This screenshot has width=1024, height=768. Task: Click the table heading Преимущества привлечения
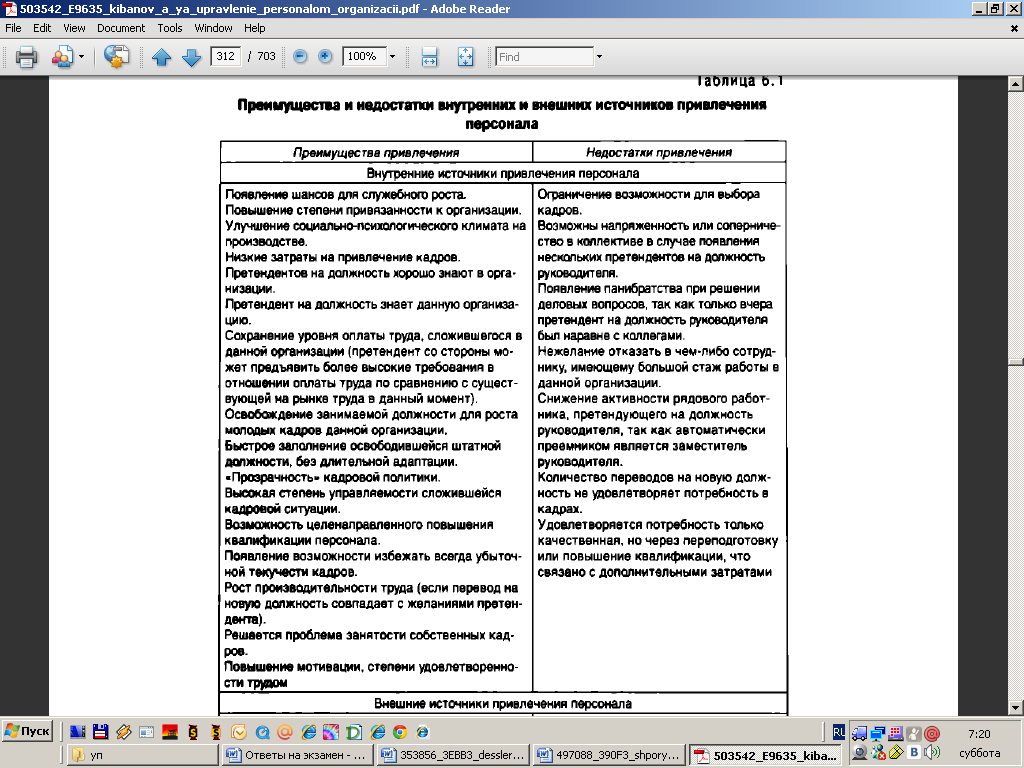[x=376, y=153]
